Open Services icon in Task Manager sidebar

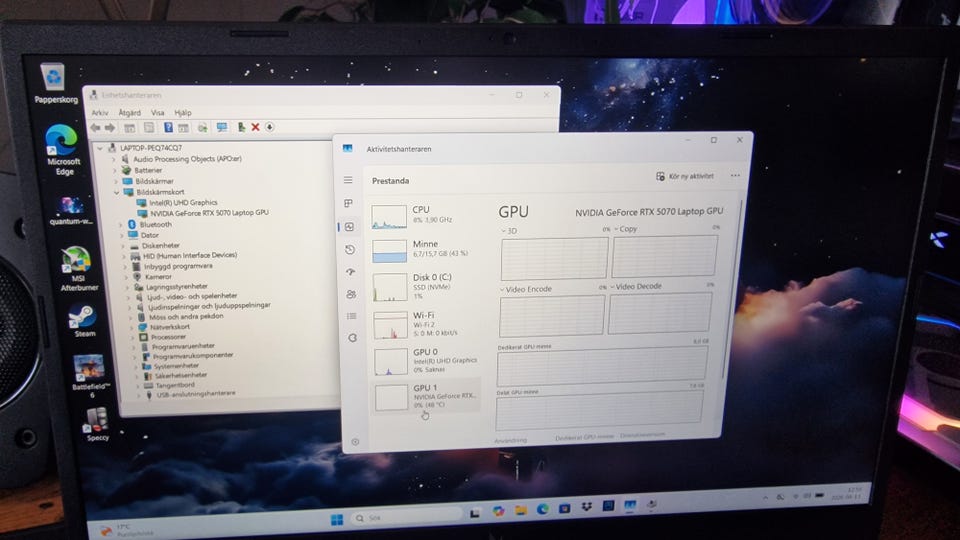[353, 337]
